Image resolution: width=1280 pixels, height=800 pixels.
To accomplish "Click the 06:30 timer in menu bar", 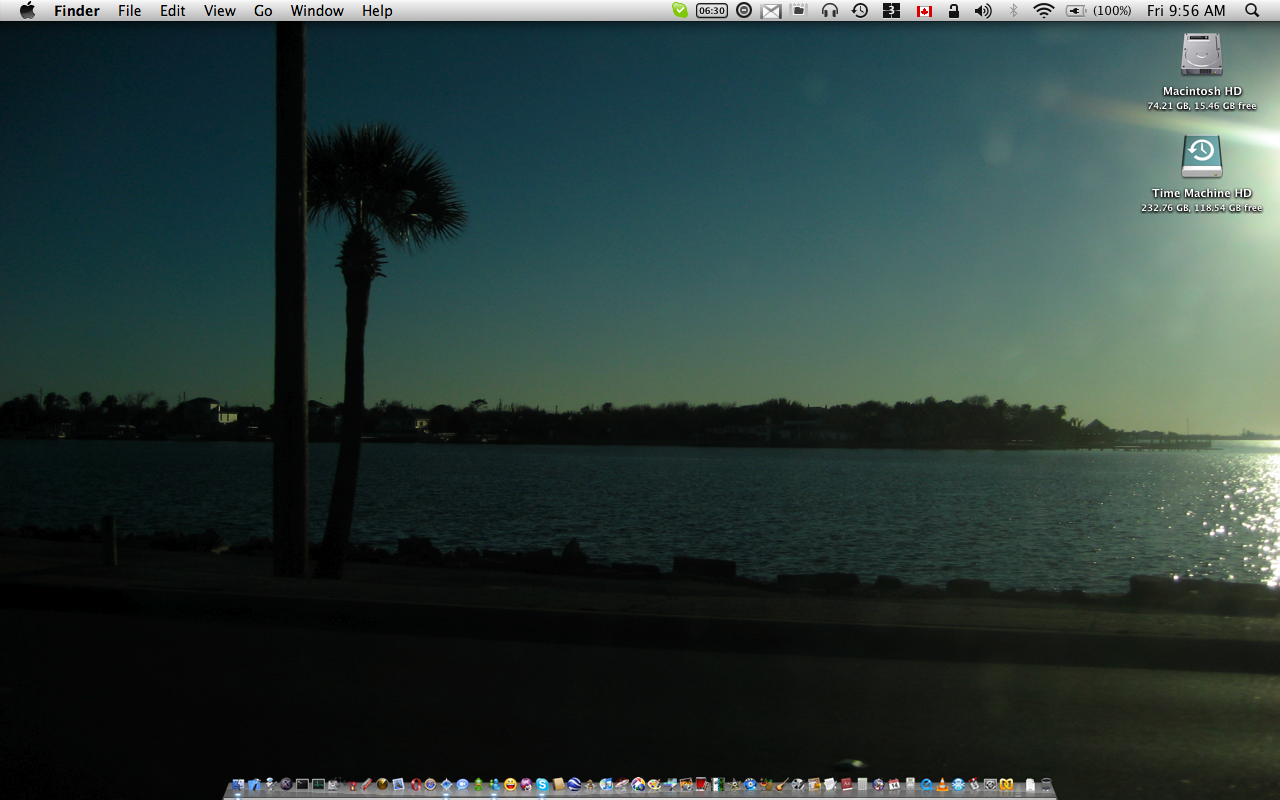I will (712, 10).
